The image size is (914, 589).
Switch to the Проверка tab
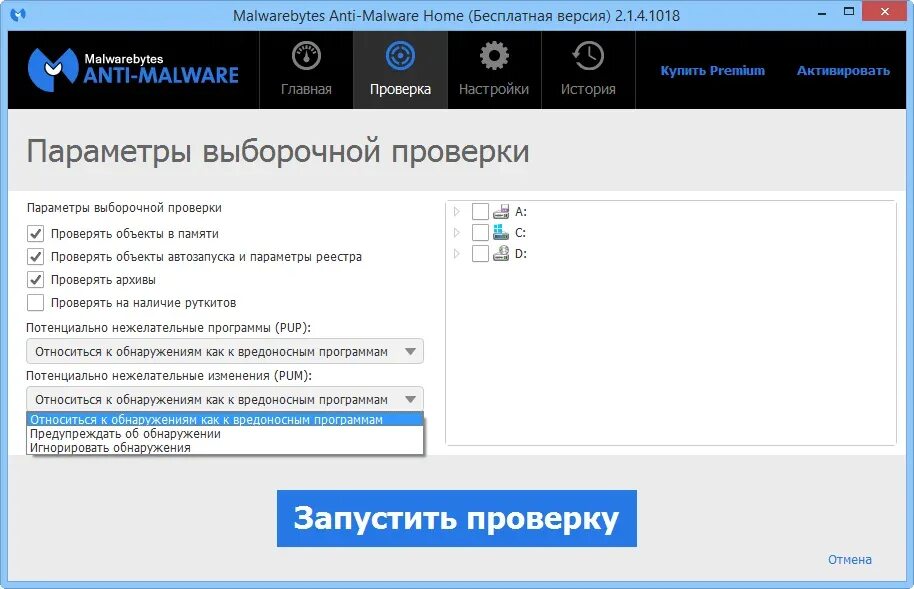pos(400,70)
